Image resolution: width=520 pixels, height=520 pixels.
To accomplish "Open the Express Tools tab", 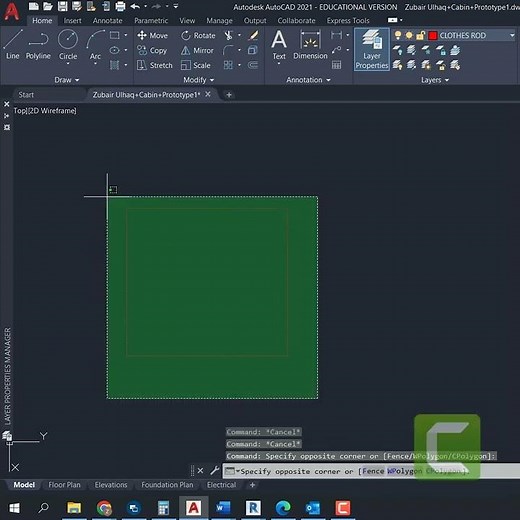I will [x=348, y=21].
